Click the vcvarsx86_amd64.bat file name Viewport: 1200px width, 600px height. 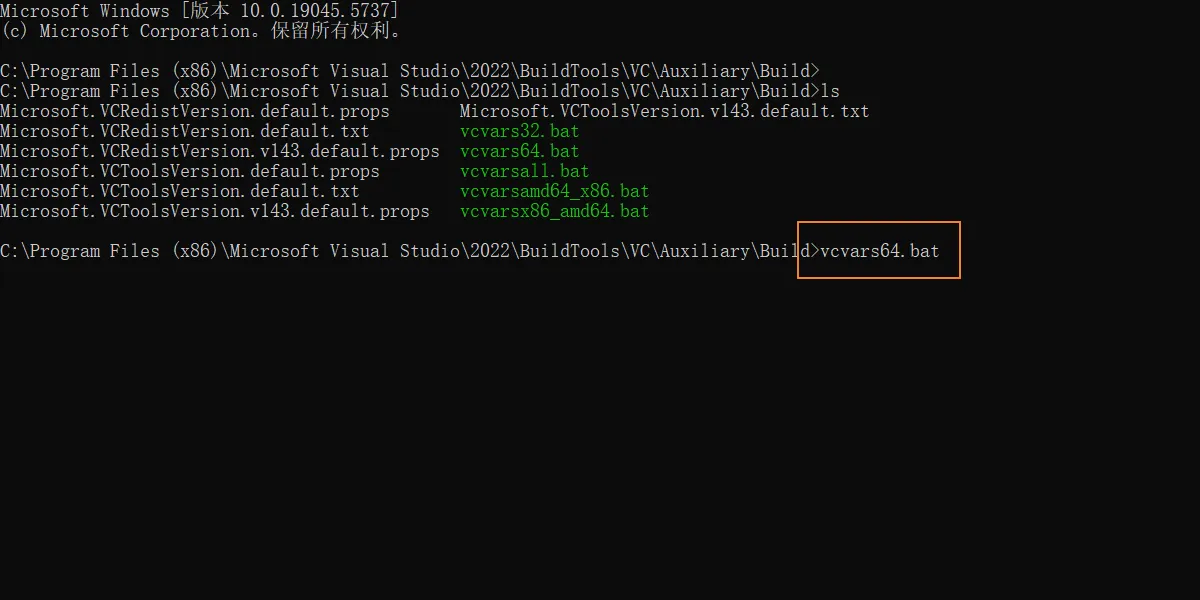point(554,211)
